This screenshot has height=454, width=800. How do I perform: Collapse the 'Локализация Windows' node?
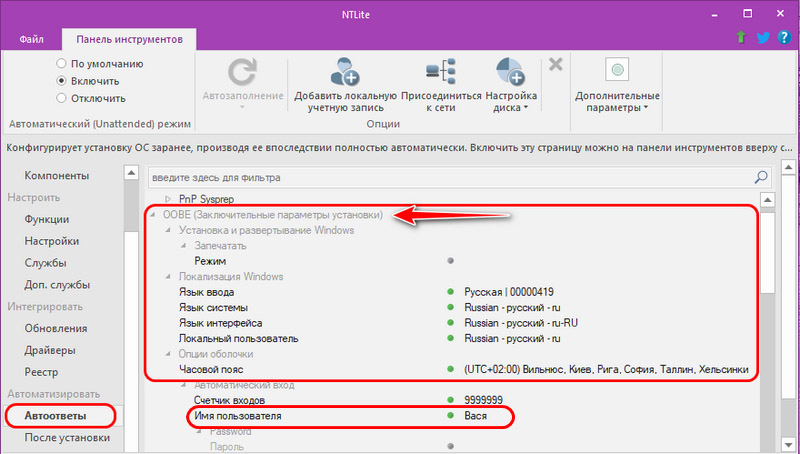point(168,276)
